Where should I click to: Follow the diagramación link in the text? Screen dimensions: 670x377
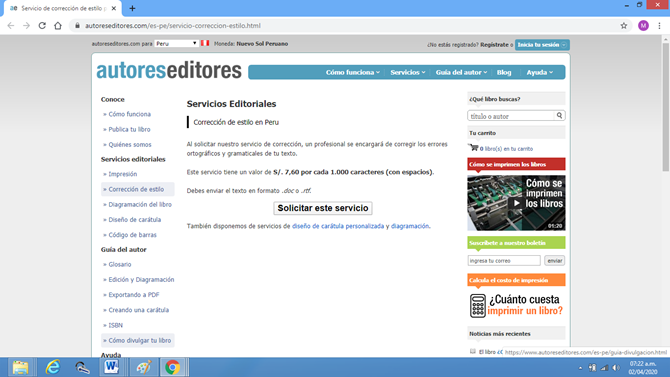pyautogui.click(x=410, y=226)
